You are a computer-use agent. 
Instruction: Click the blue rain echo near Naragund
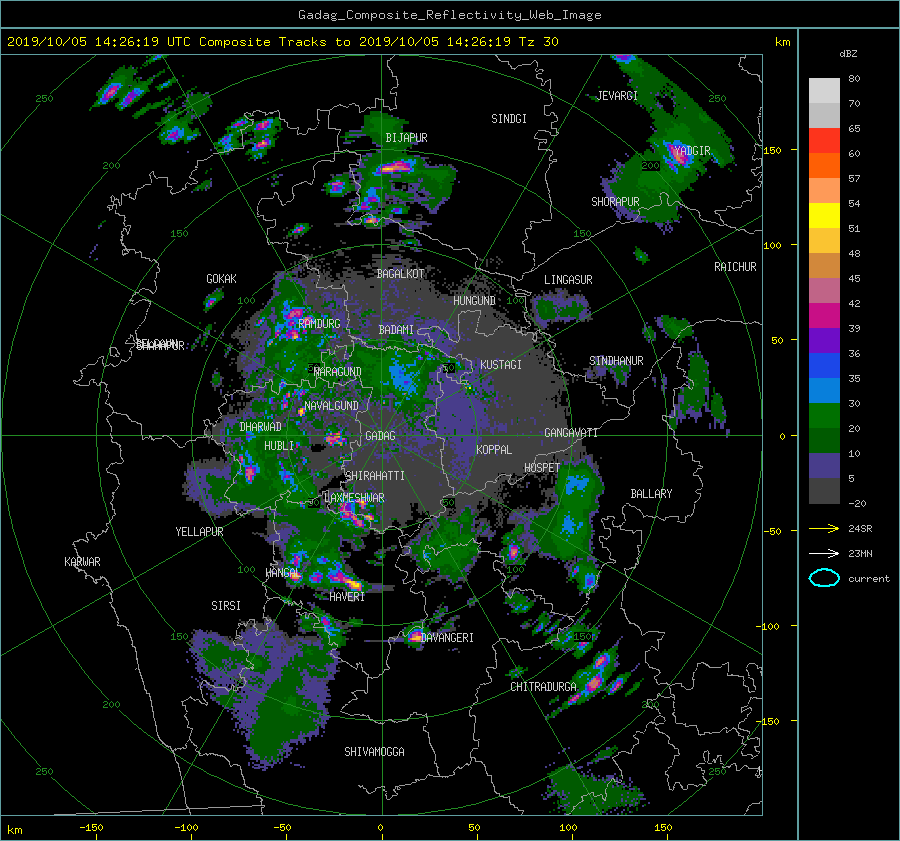point(405,376)
